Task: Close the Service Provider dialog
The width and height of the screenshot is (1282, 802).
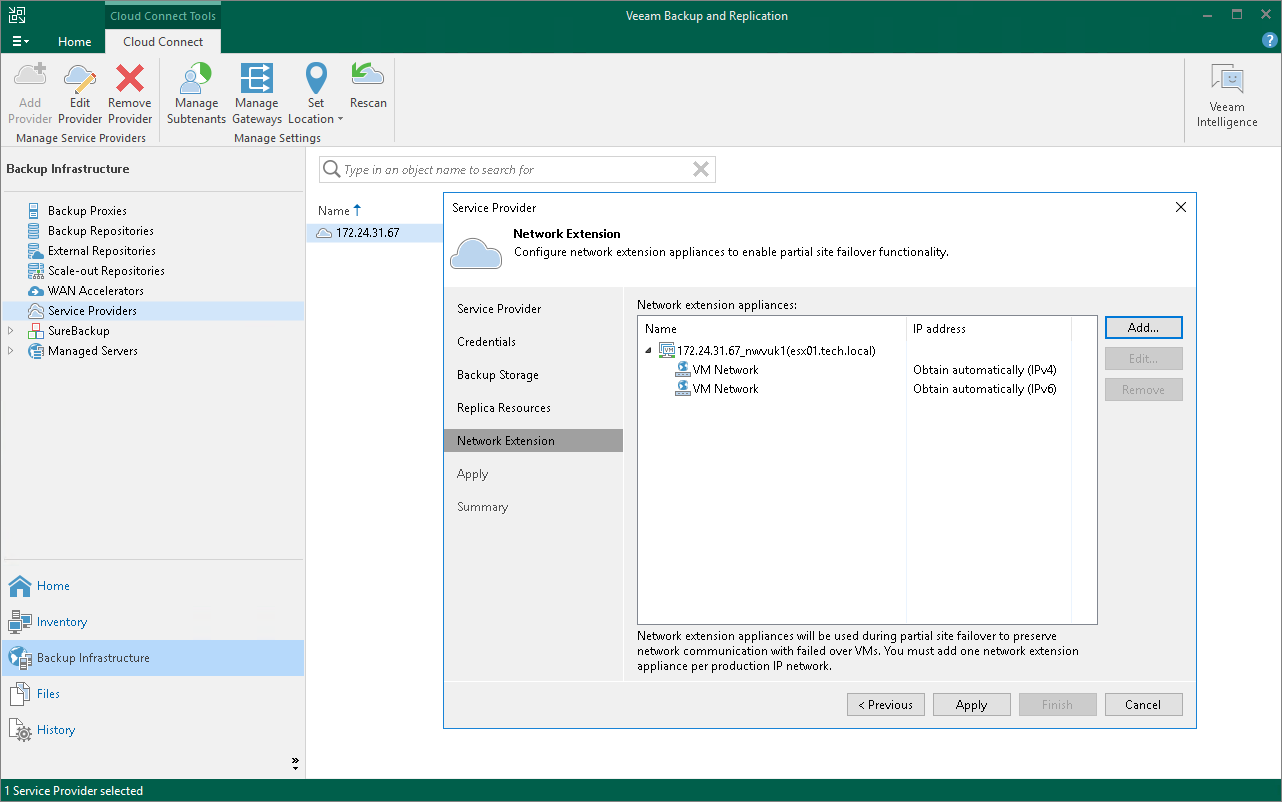Action: (x=1181, y=207)
